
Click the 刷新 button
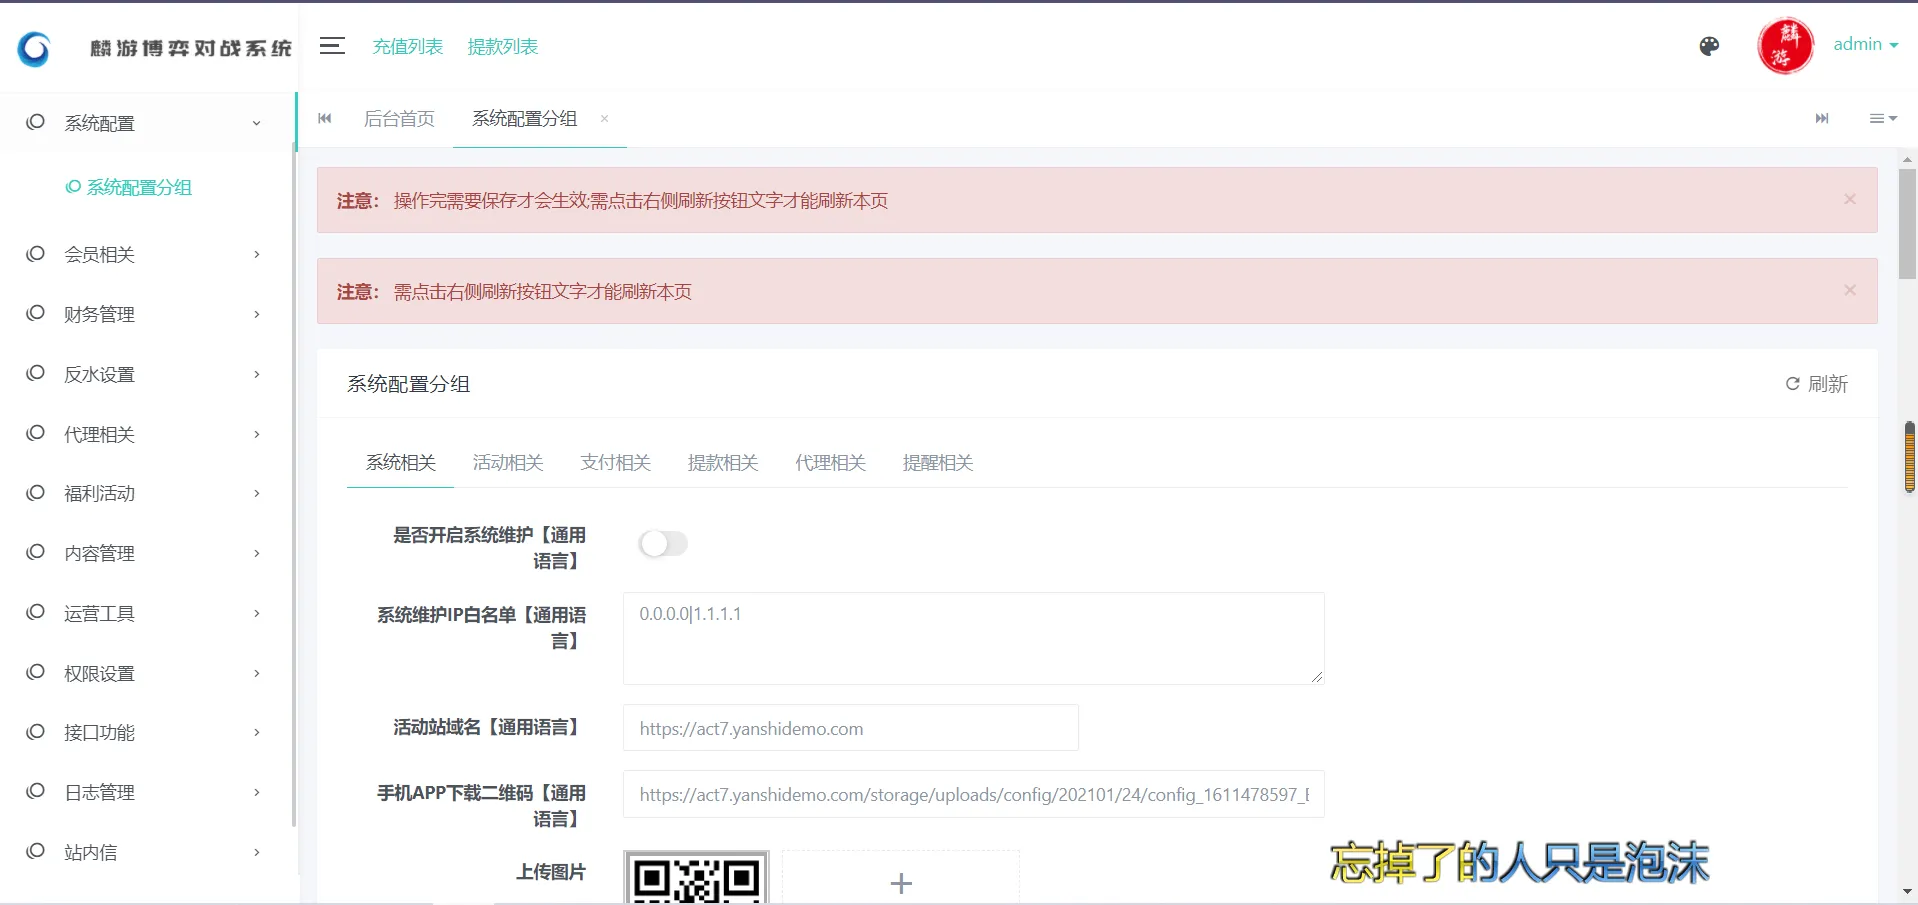point(1817,384)
